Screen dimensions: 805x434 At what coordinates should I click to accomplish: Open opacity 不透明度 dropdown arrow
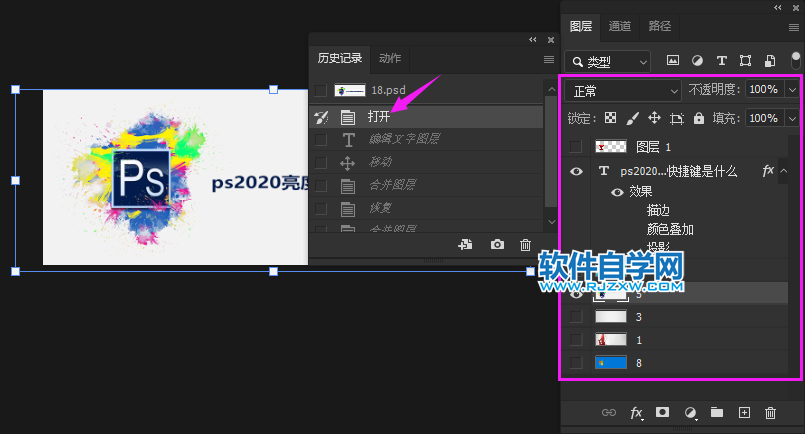[x=792, y=90]
